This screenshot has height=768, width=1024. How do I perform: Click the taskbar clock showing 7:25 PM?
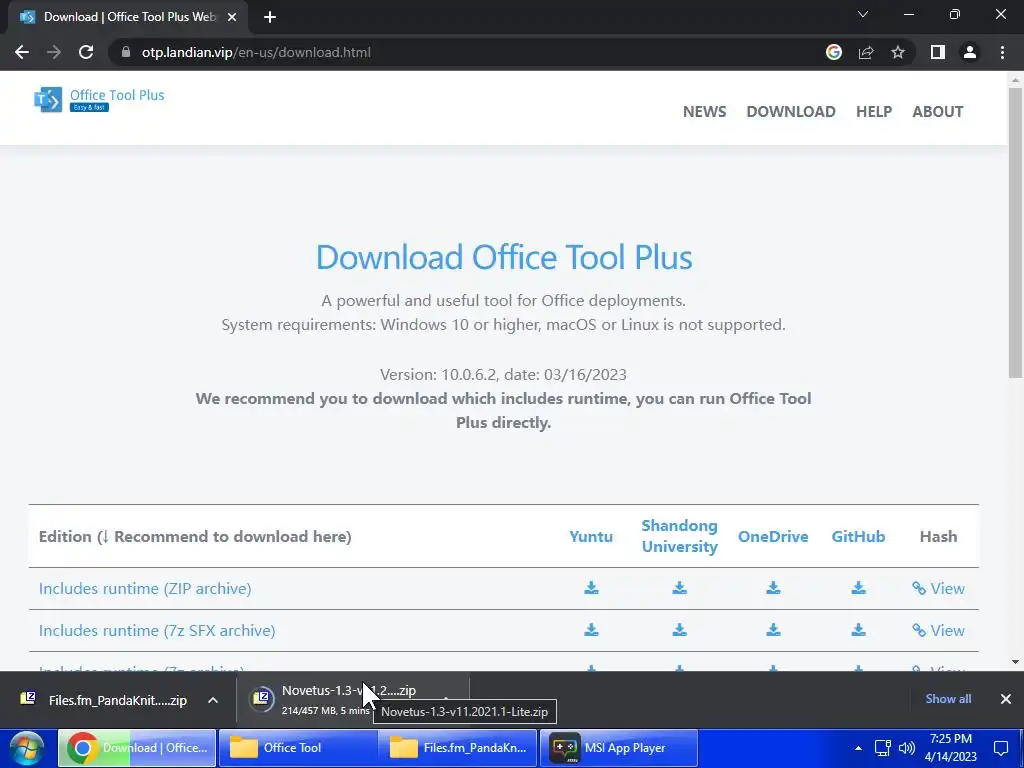point(951,748)
